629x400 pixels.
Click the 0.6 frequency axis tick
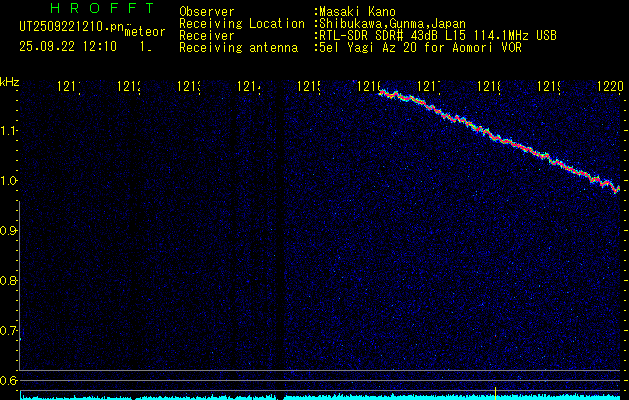pos(9,380)
